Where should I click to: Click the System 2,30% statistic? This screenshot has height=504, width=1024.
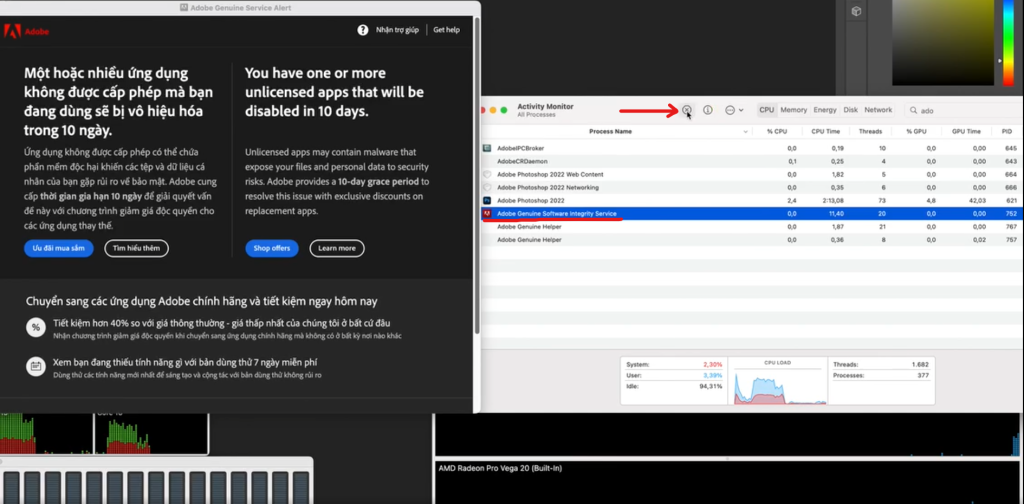click(x=674, y=364)
